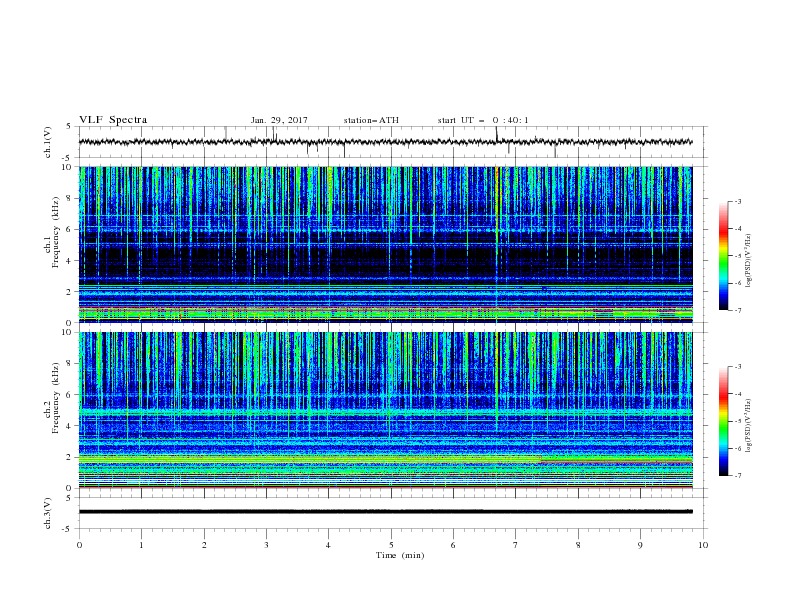Click the "-5" tick on ch.1(V) axis
The image size is (792, 612).
click(x=68, y=158)
